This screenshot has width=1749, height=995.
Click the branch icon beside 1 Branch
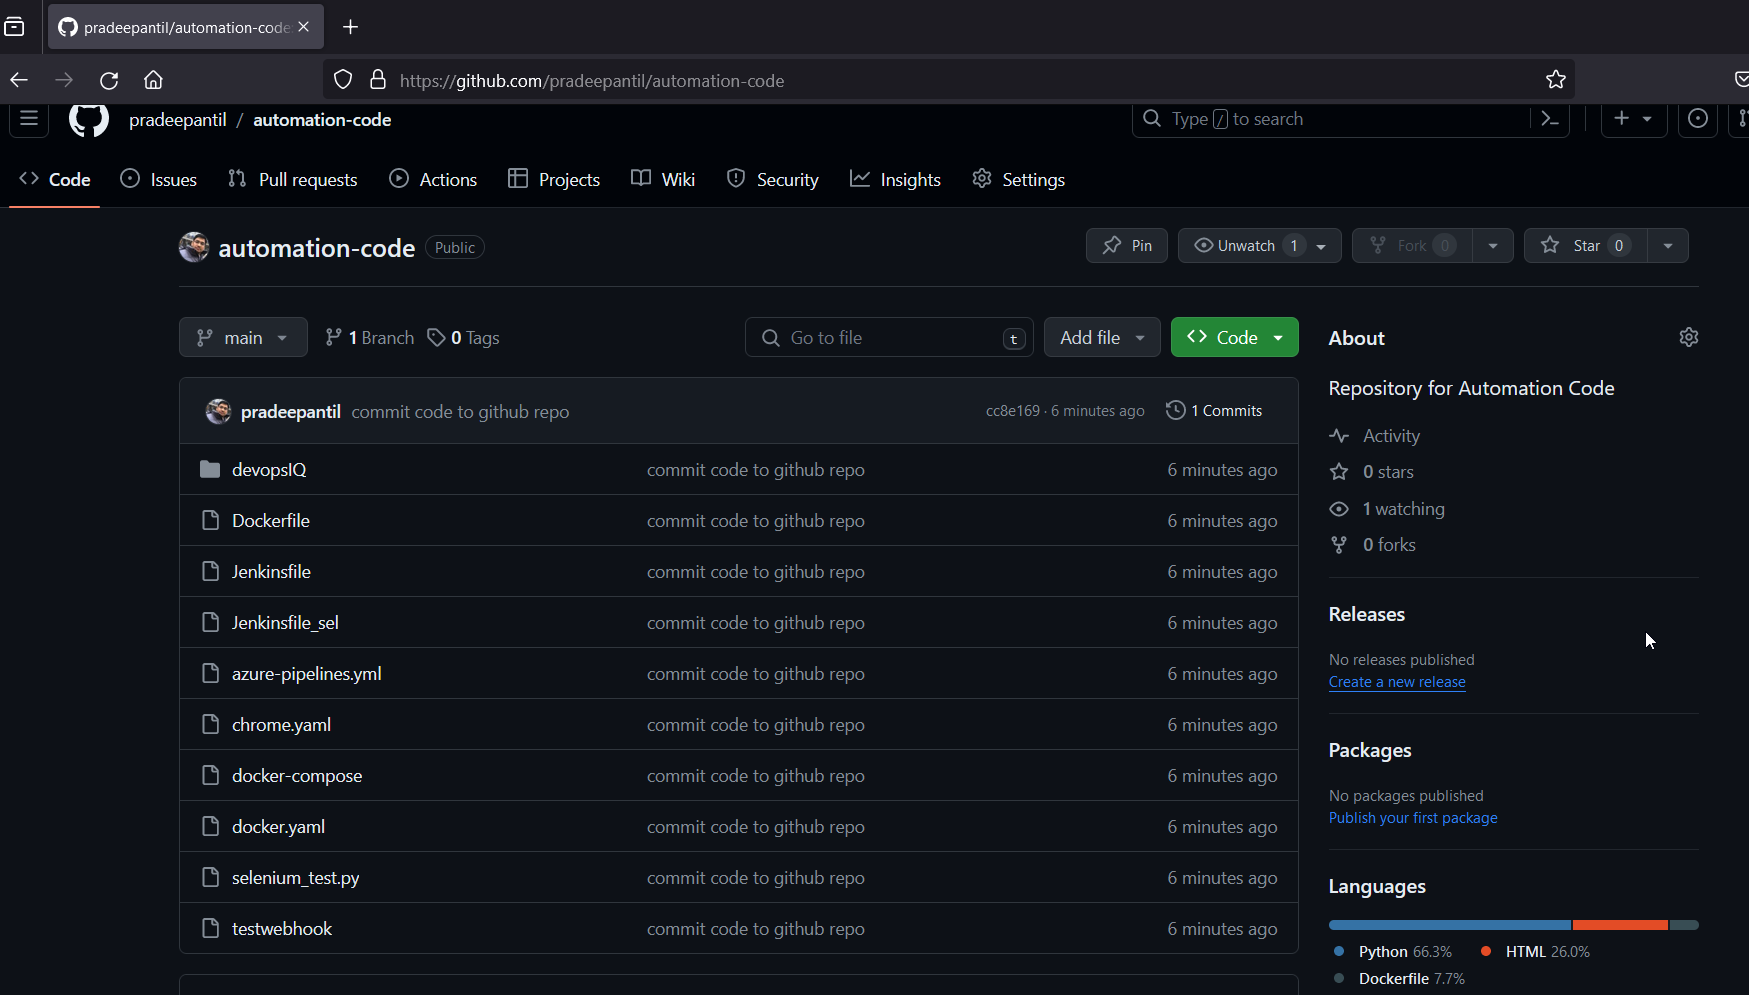[333, 338]
